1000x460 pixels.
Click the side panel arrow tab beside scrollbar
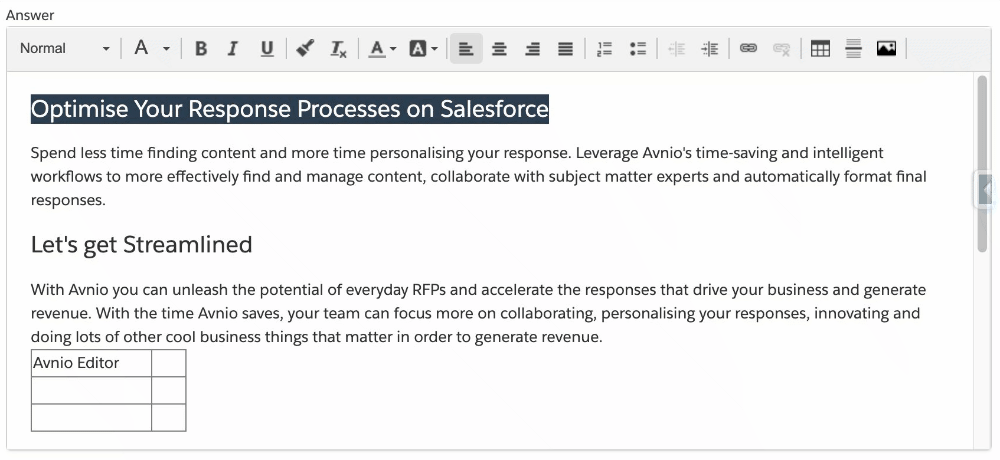tap(987, 190)
